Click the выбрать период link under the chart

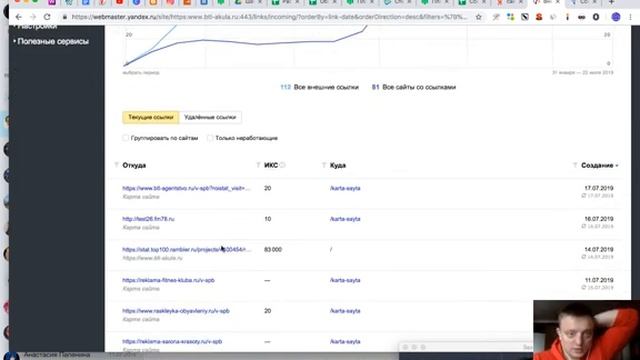click(x=141, y=73)
